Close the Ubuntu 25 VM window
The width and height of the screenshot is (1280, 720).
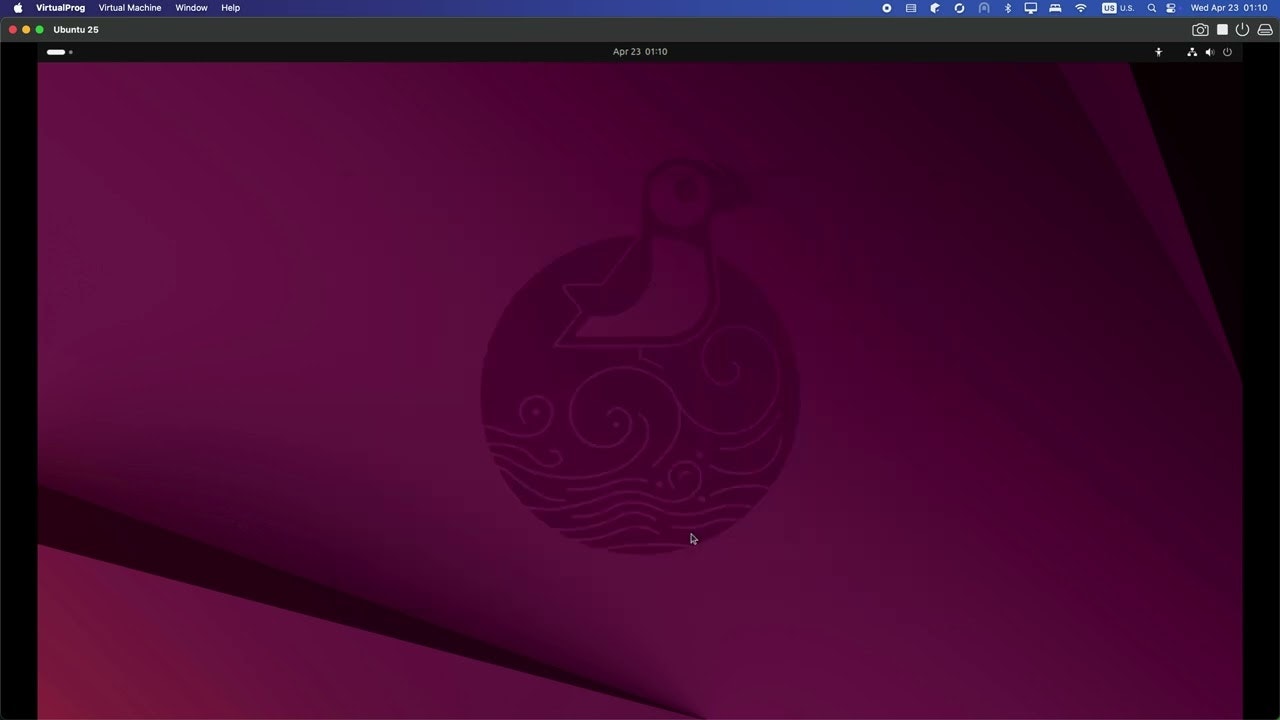click(13, 30)
